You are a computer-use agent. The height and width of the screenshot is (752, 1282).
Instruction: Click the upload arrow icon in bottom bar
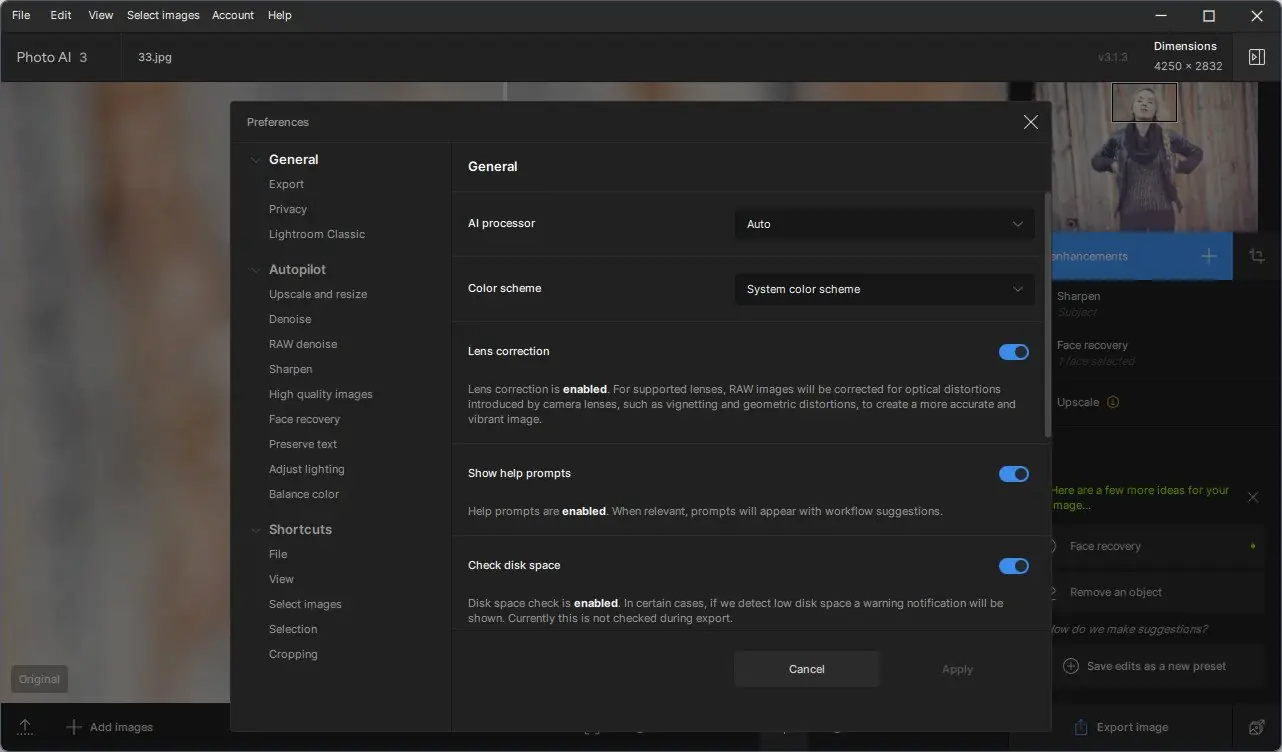pos(25,727)
